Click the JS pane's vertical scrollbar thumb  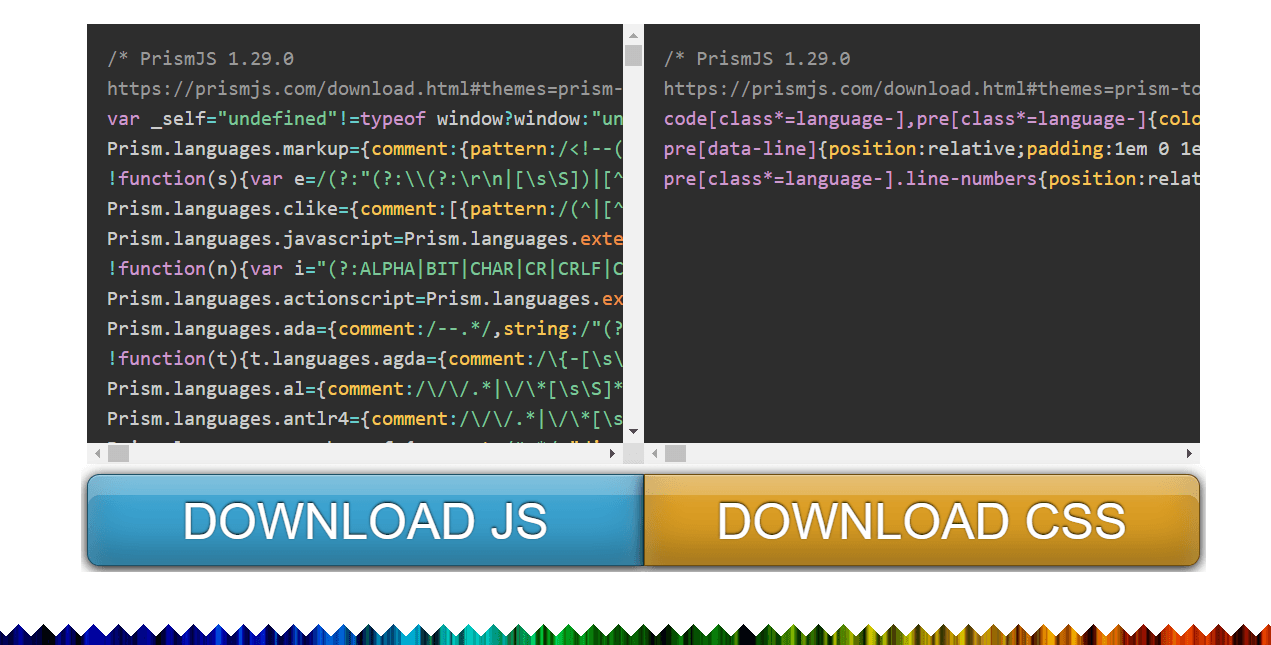(x=633, y=55)
